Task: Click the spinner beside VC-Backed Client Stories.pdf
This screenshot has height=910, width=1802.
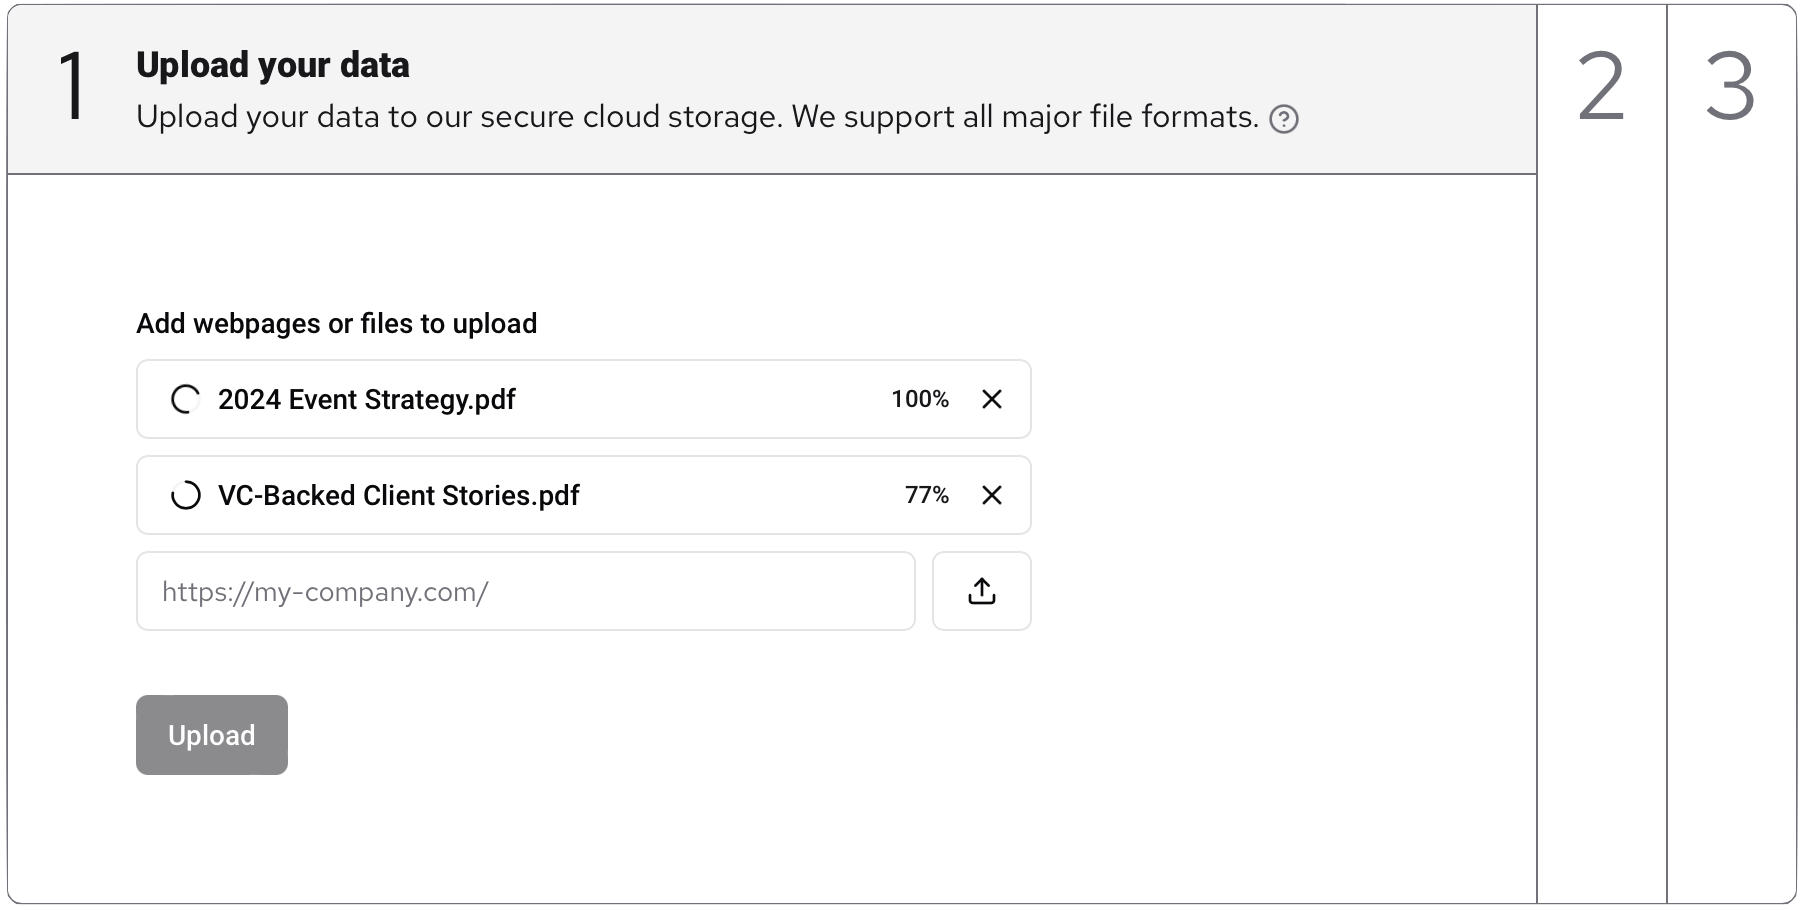Action: [x=186, y=495]
